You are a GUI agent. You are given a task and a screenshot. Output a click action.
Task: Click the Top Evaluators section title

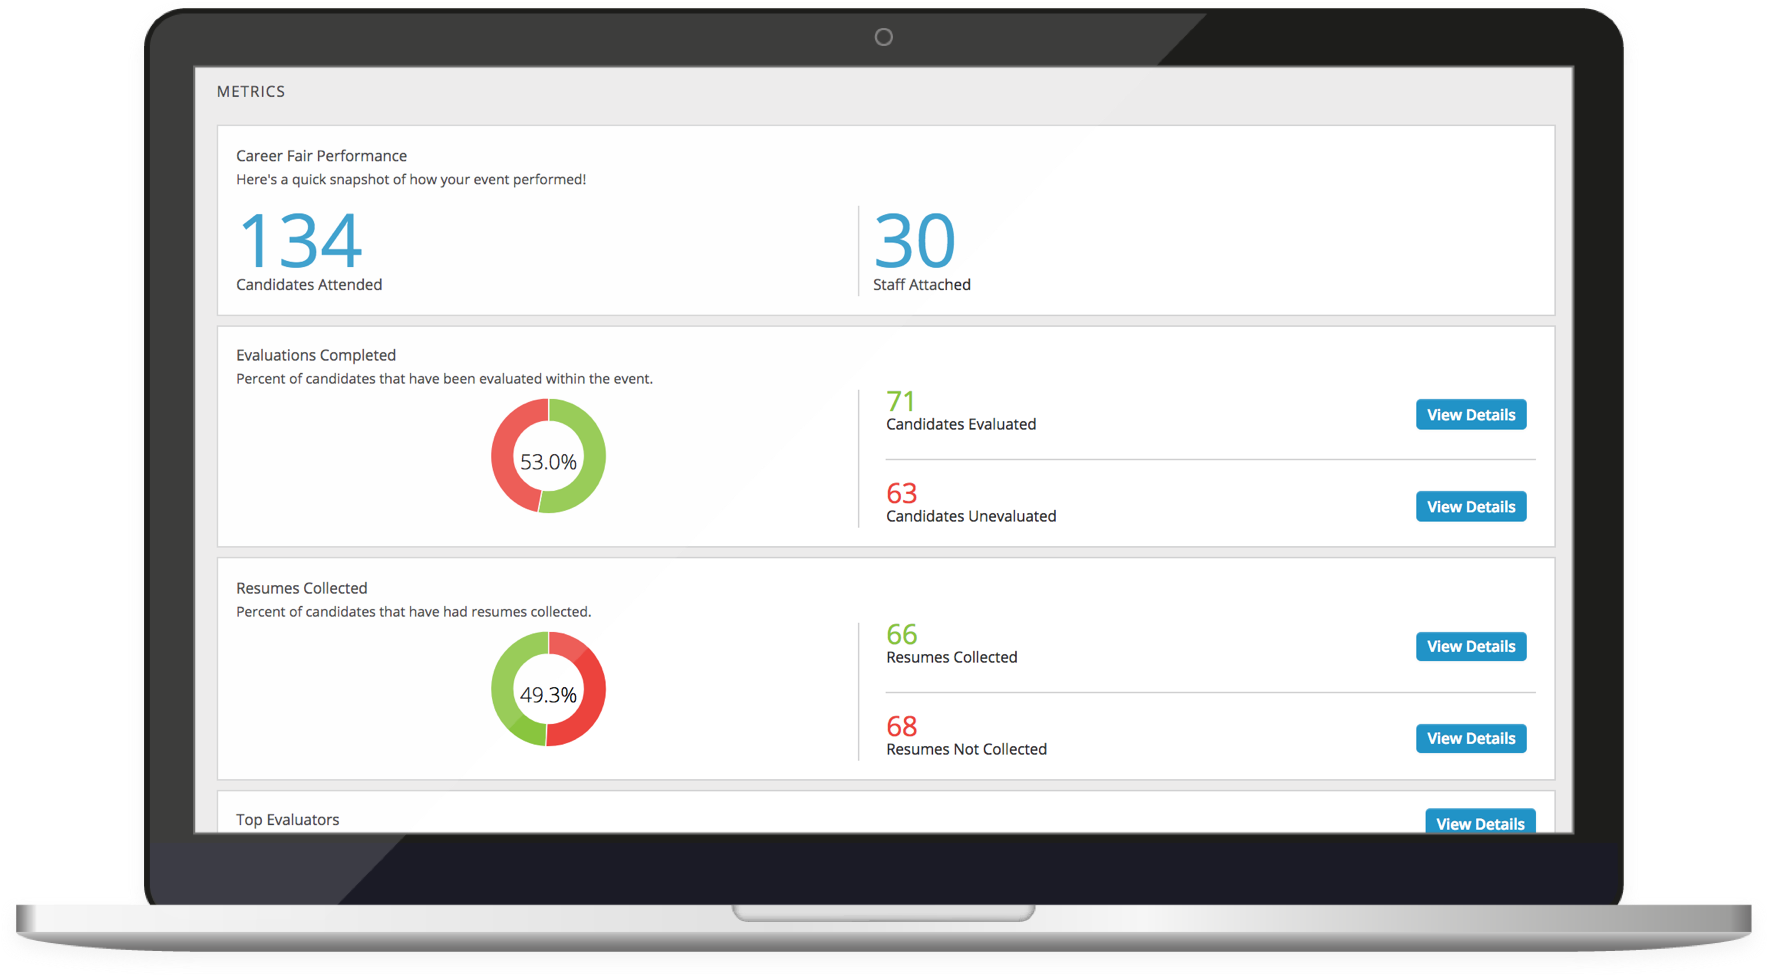[287, 820]
